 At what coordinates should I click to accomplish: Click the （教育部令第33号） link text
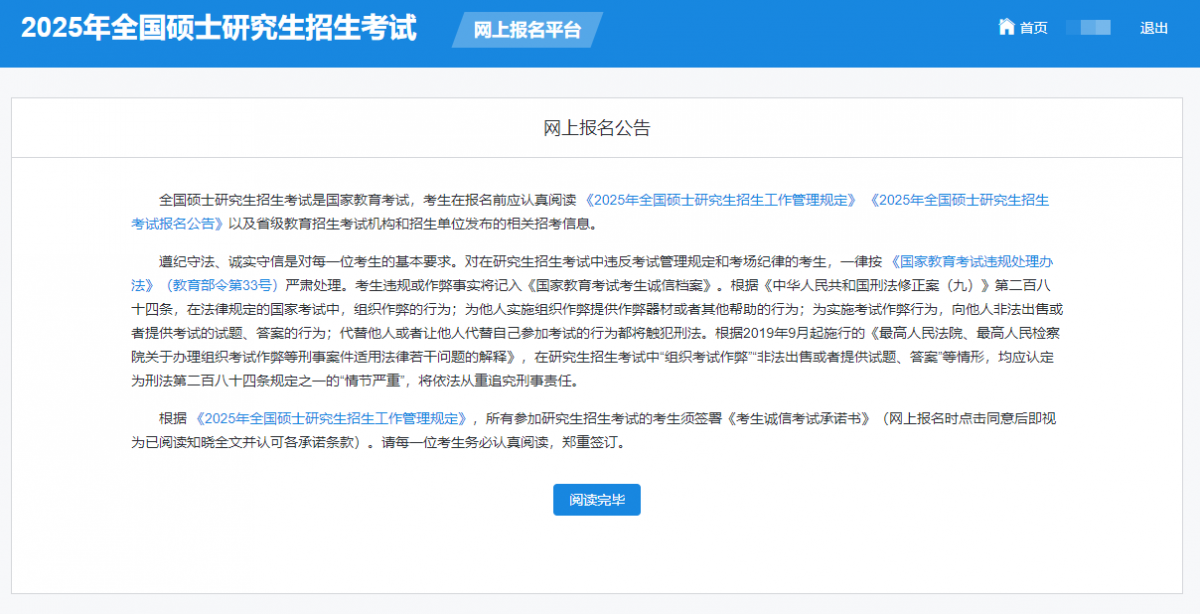[x=215, y=285]
